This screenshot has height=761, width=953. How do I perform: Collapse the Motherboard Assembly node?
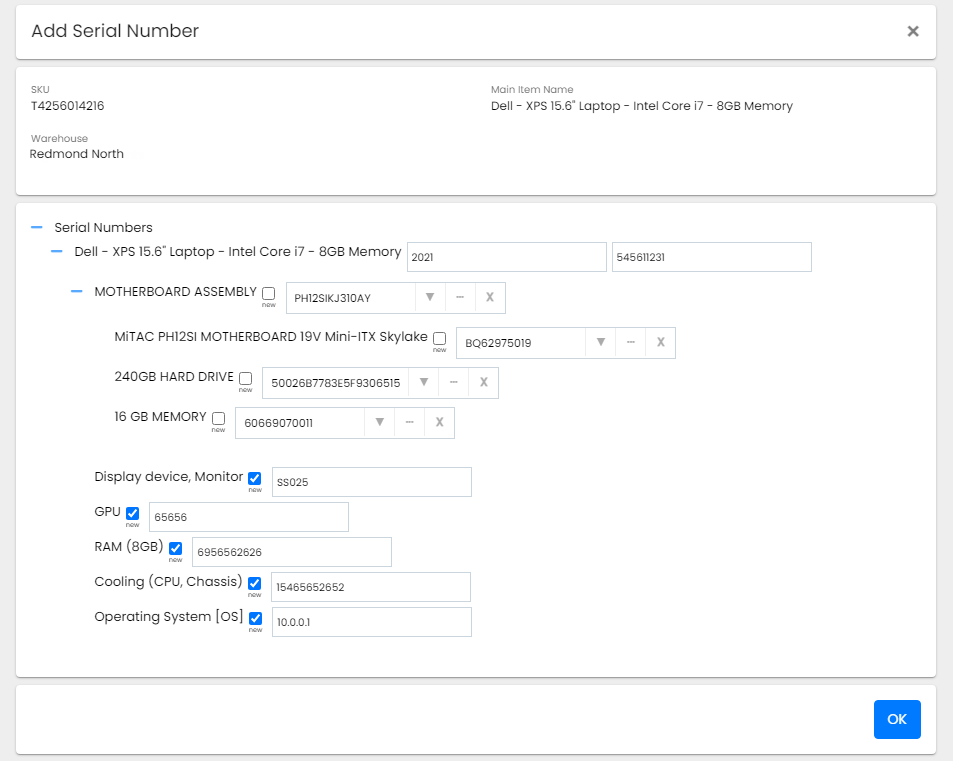(77, 292)
